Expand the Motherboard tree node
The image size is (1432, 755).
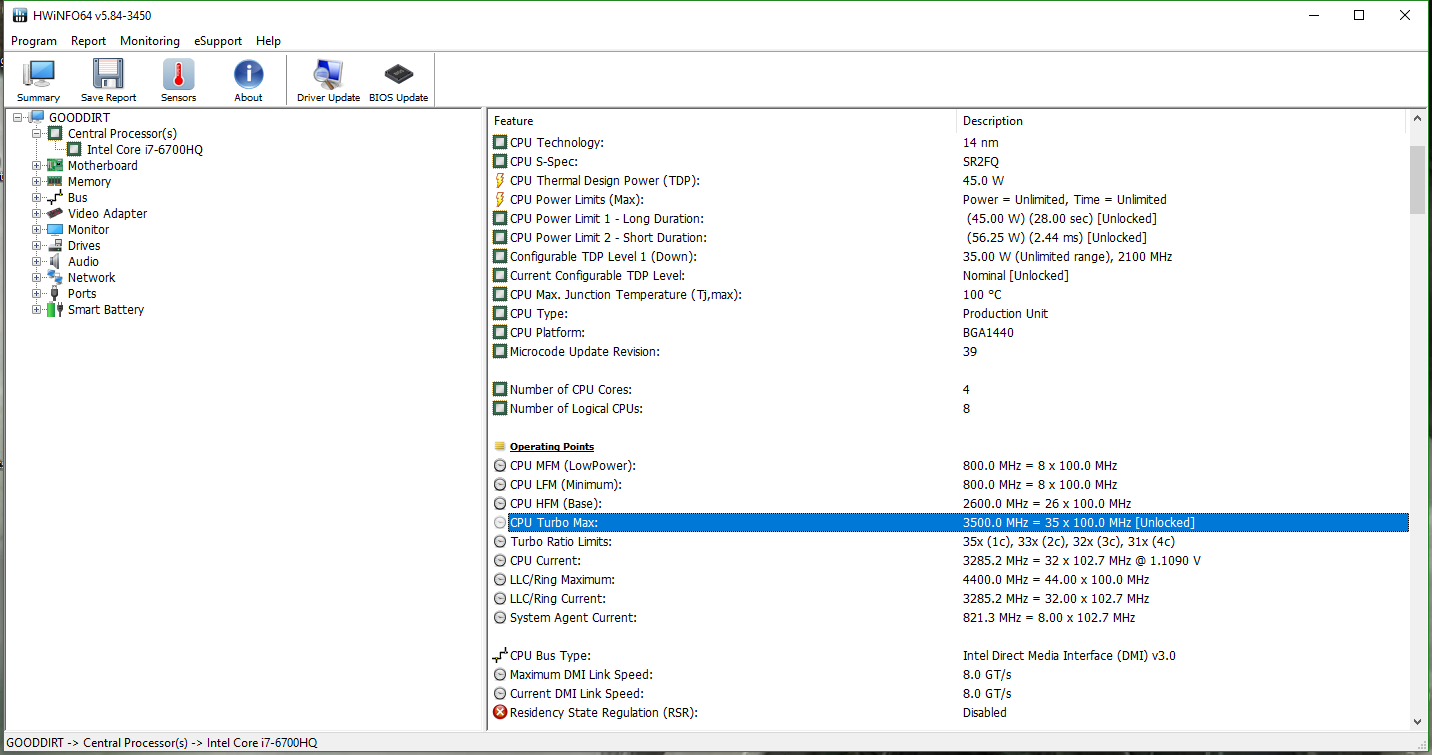tap(37, 166)
